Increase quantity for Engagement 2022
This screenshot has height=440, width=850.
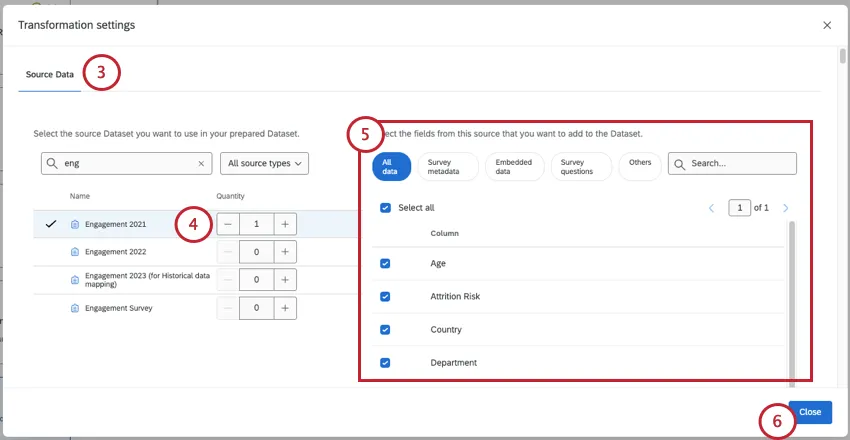coord(285,251)
